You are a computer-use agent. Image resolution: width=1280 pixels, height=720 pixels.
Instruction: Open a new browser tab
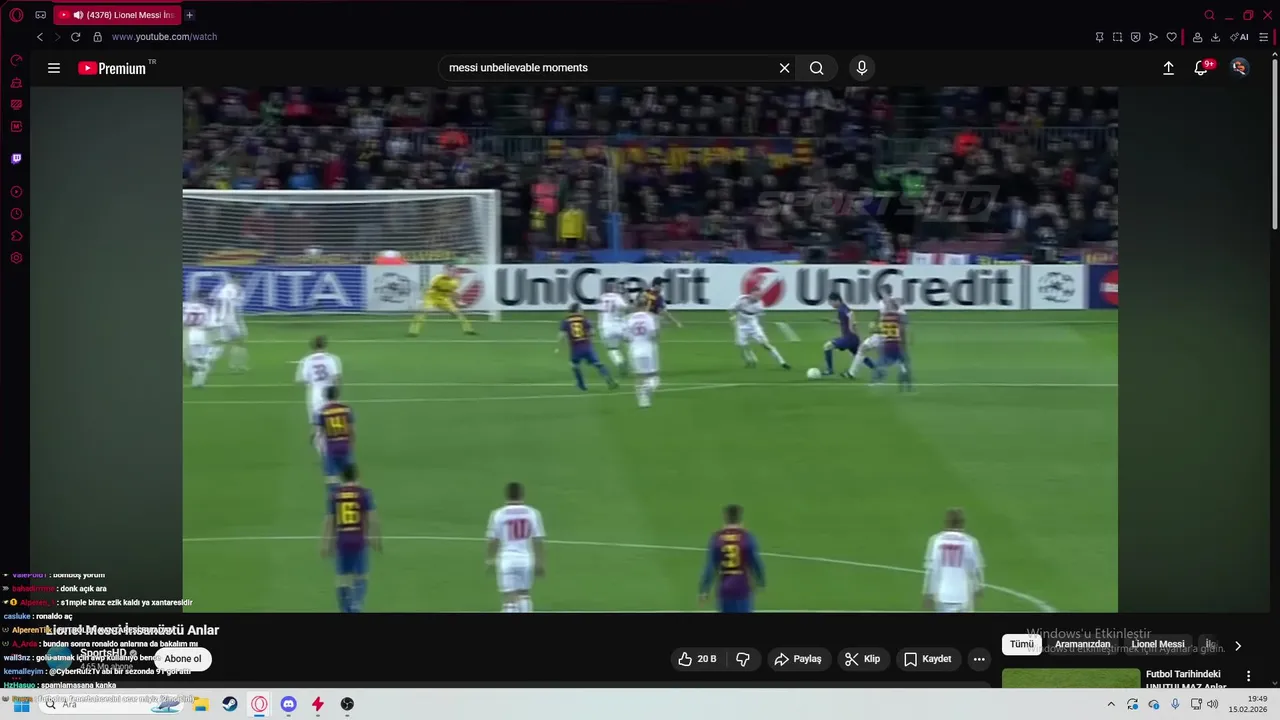(189, 15)
